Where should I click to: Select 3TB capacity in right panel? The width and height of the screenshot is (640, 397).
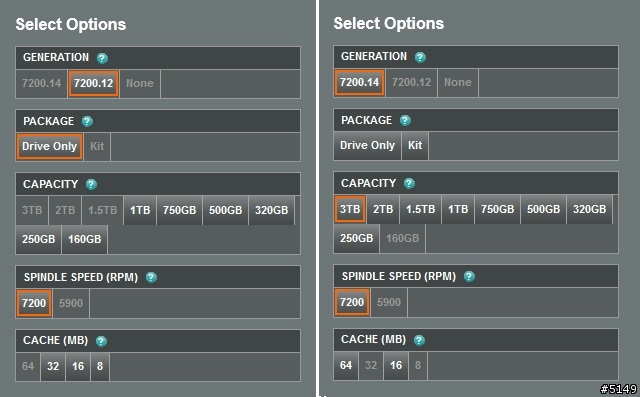(350, 209)
